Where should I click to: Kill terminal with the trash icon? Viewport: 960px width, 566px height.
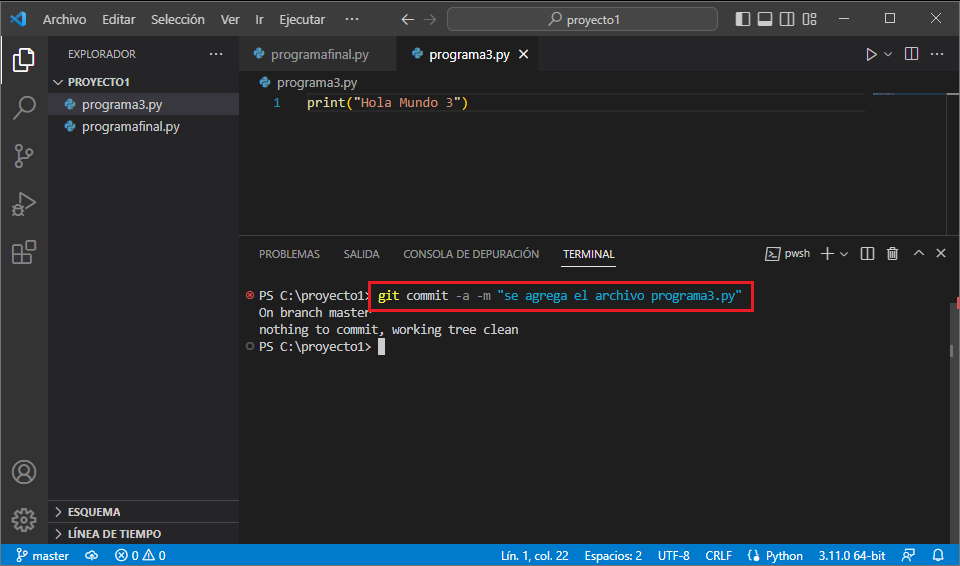point(892,254)
